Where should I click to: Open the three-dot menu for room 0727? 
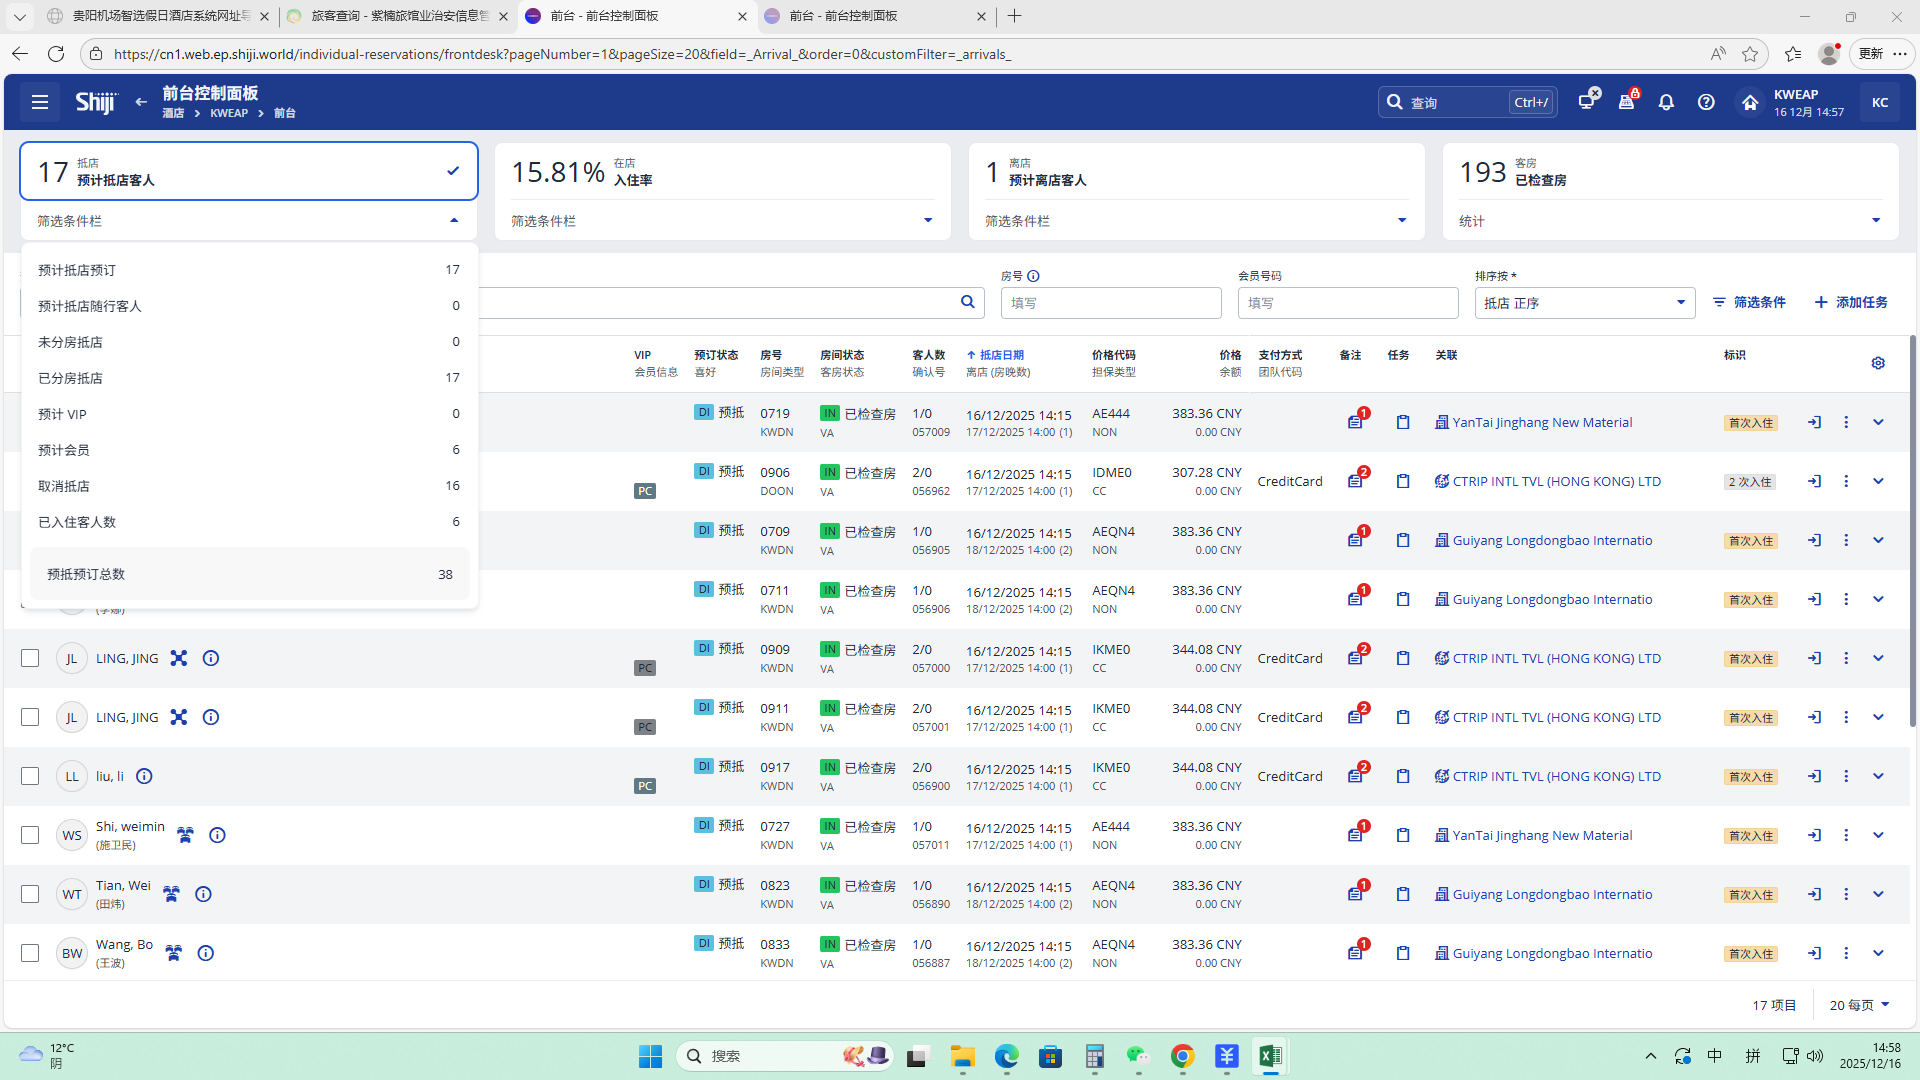1846,835
